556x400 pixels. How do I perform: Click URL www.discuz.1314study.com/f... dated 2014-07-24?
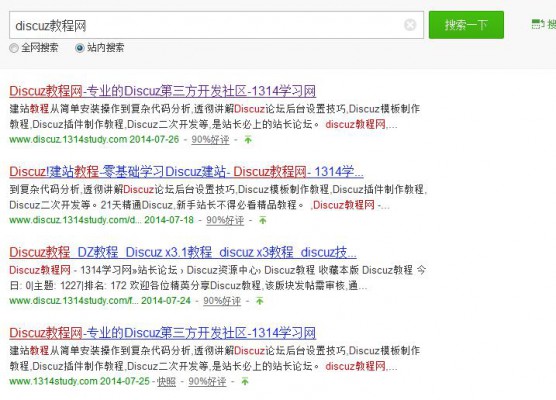click(74, 300)
